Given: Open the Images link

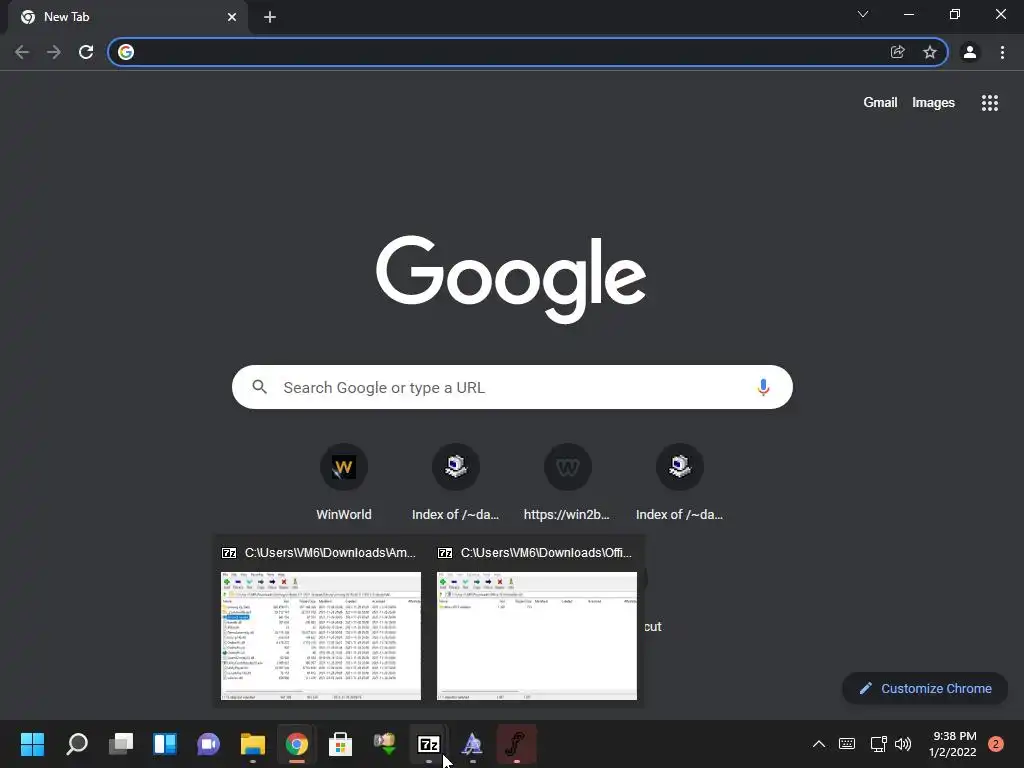Looking at the screenshot, I should click(x=933, y=103).
